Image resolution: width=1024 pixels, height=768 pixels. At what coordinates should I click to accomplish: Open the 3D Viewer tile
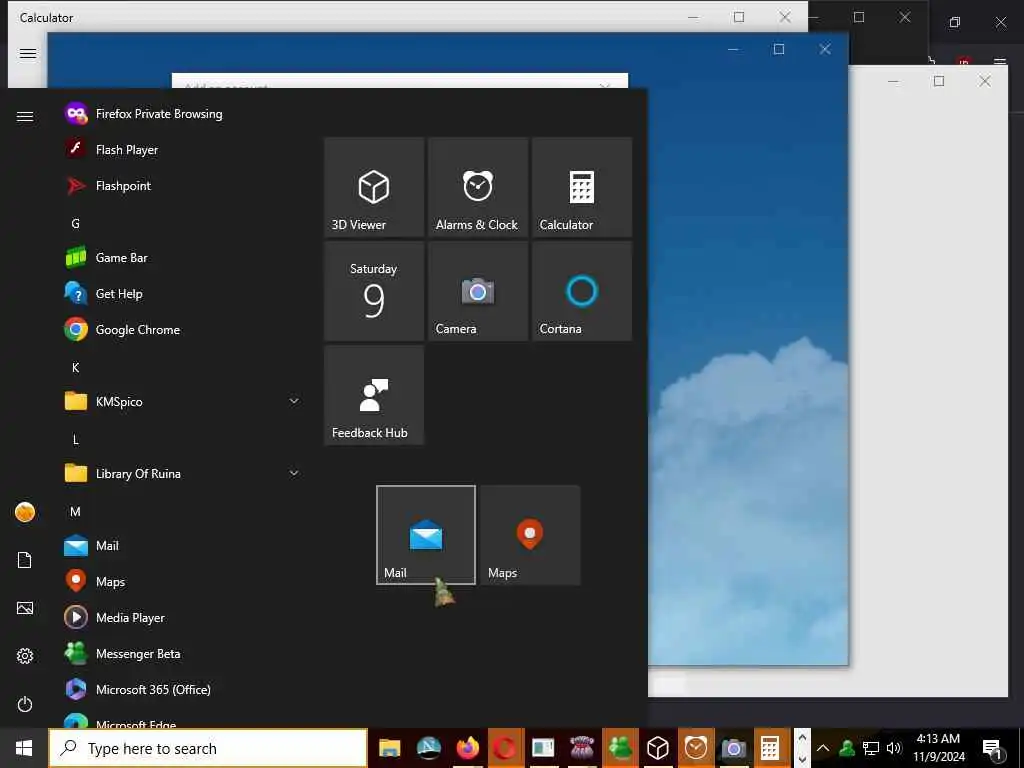[374, 187]
